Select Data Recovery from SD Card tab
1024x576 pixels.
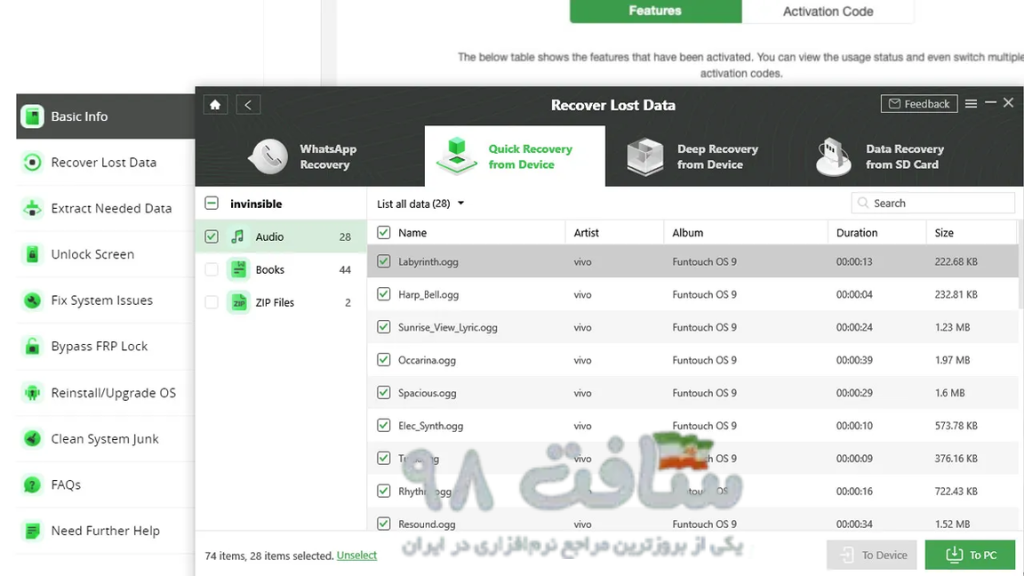882,157
